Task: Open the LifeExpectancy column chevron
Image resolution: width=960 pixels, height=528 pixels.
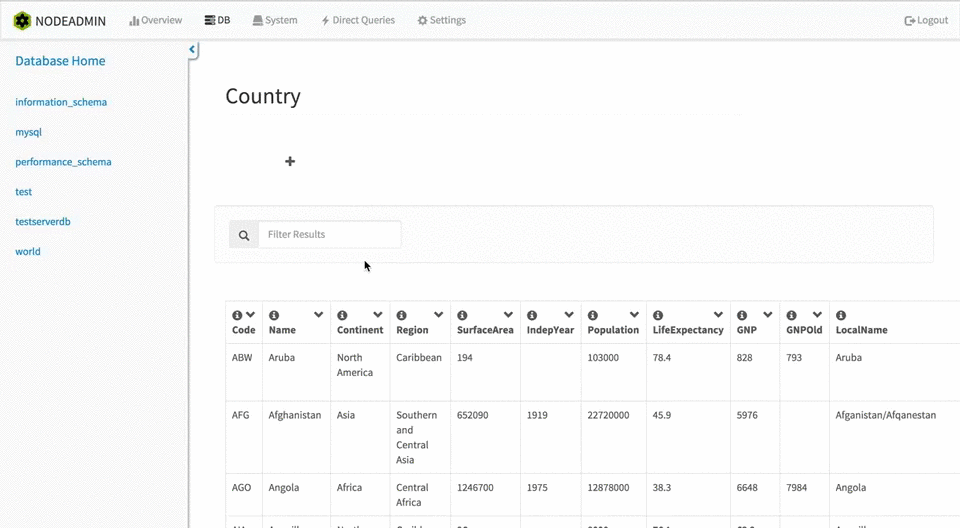Action: 718,315
